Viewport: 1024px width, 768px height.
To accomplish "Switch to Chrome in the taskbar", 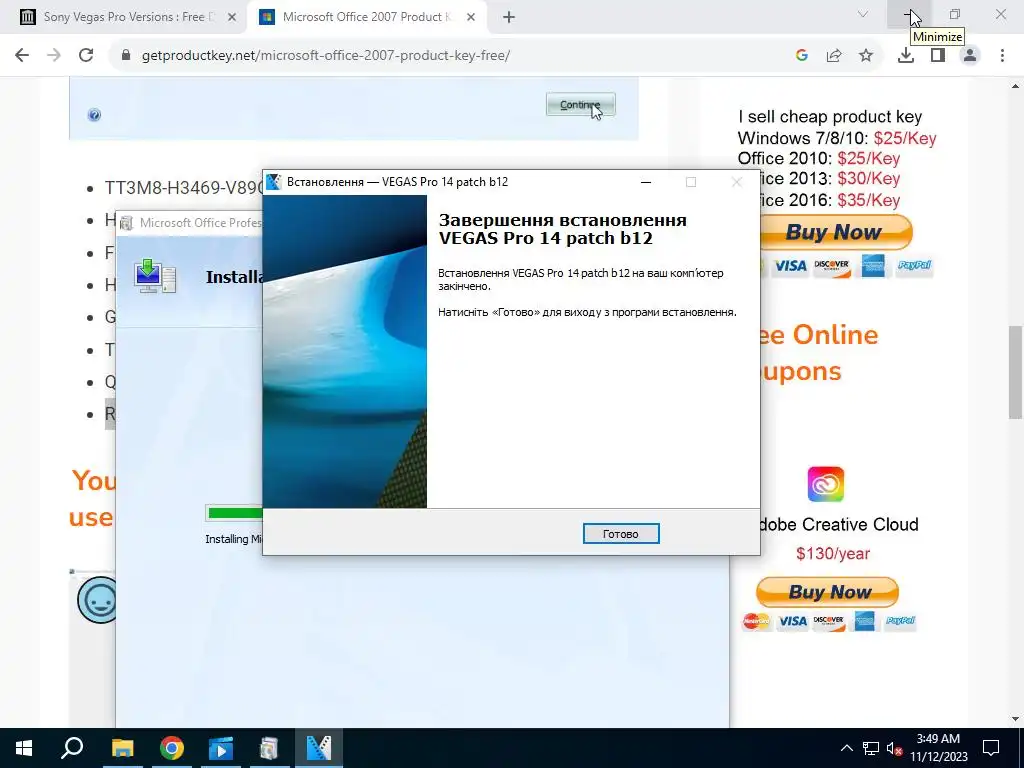I will pyautogui.click(x=172, y=748).
